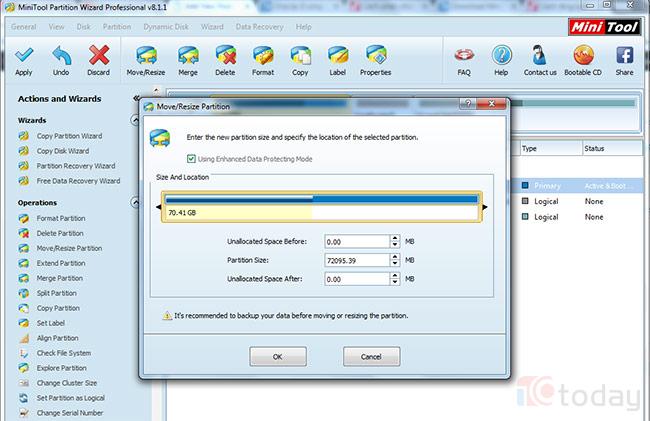Select Copy Partition in Operations list
This screenshot has width=650, height=421.
pos(58,308)
